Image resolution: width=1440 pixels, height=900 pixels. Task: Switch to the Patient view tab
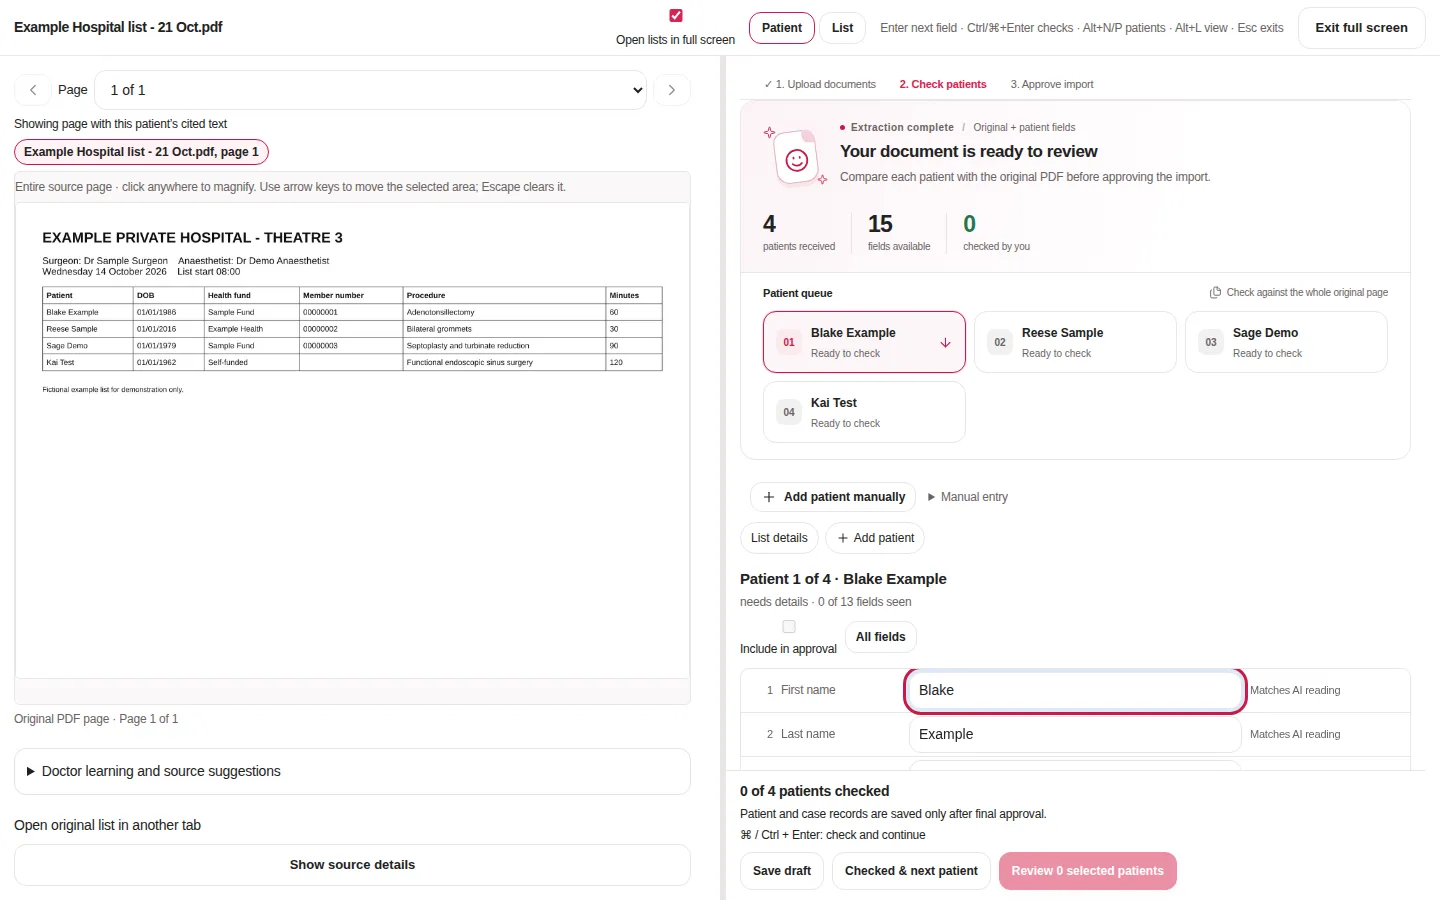coord(782,28)
